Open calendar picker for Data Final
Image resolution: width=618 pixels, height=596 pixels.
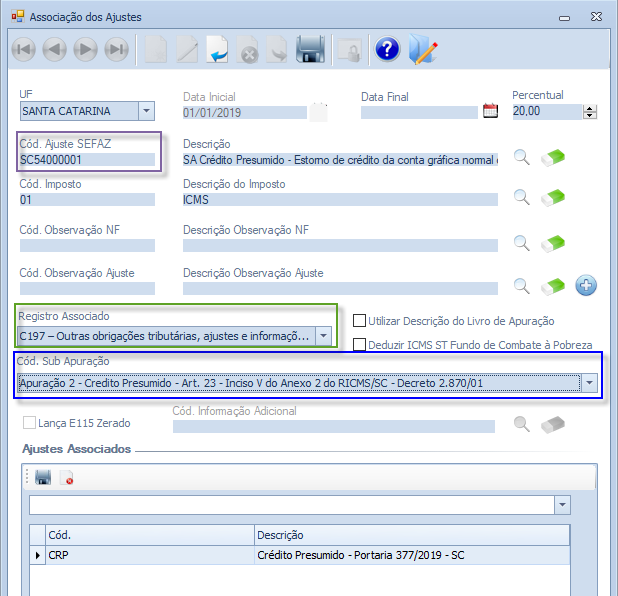[490, 111]
